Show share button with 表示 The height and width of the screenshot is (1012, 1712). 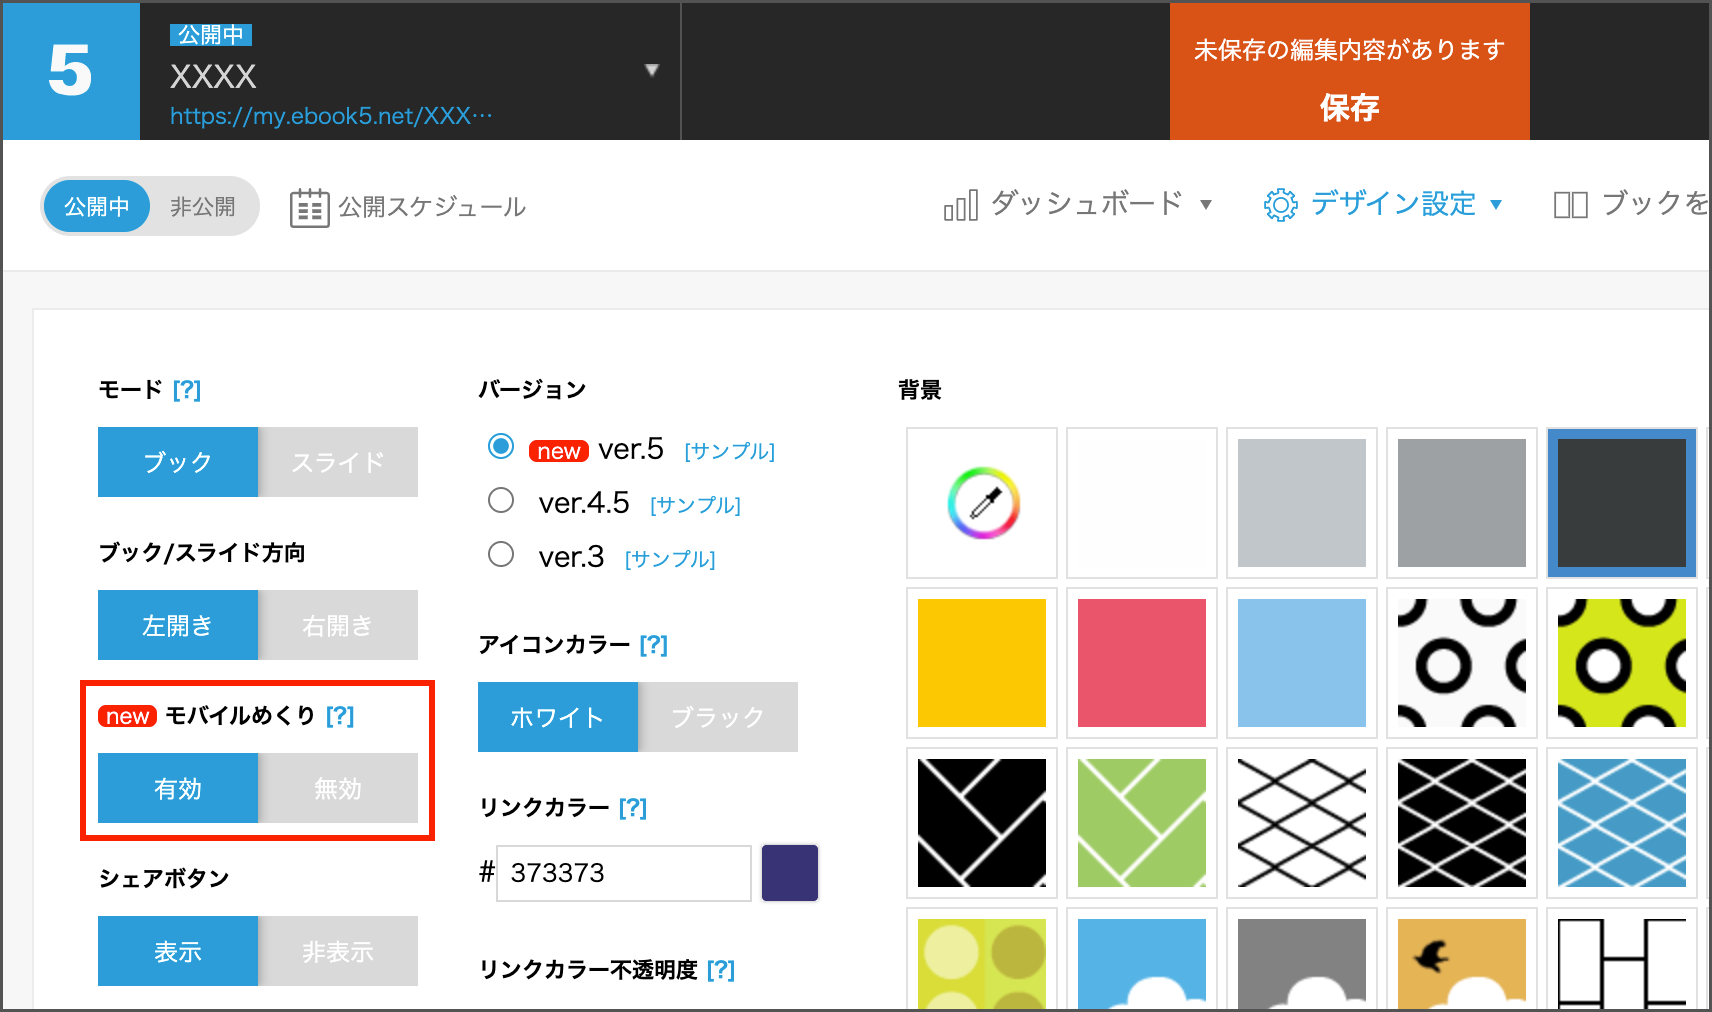pos(178,951)
